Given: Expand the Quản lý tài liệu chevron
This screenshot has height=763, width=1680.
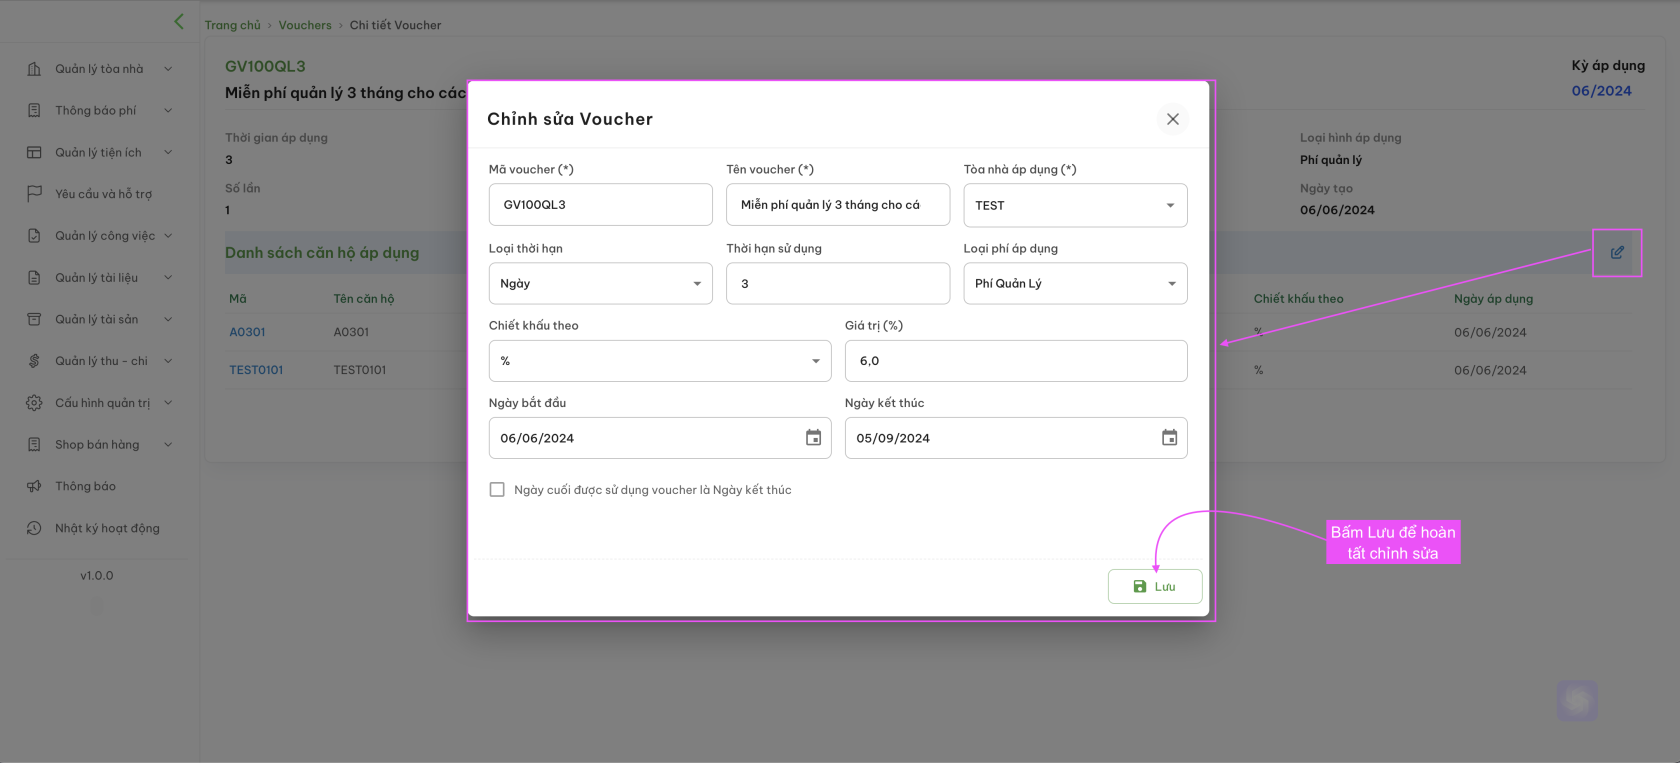Looking at the screenshot, I should pos(168,278).
